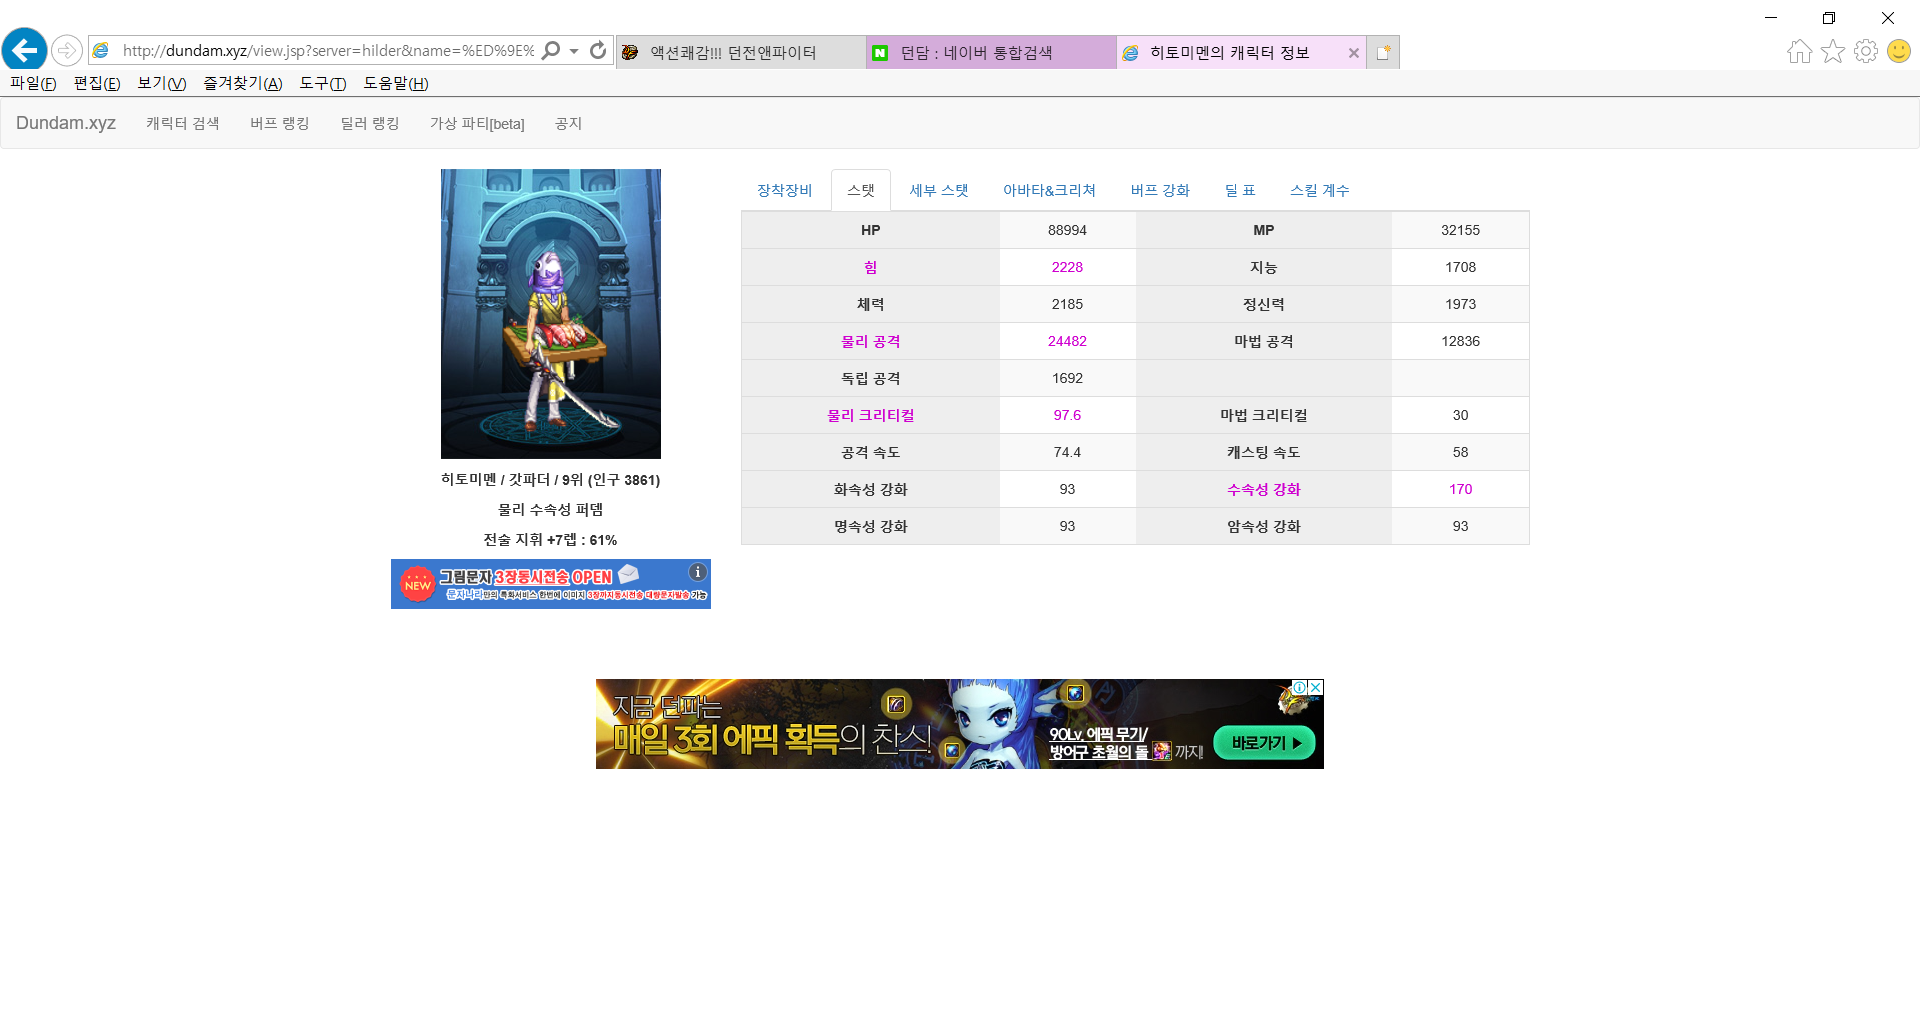Screen dimensions: 1920x1030
Task: Click the 매일 3회 에픽 획득 banner ad
Action: click(x=960, y=724)
